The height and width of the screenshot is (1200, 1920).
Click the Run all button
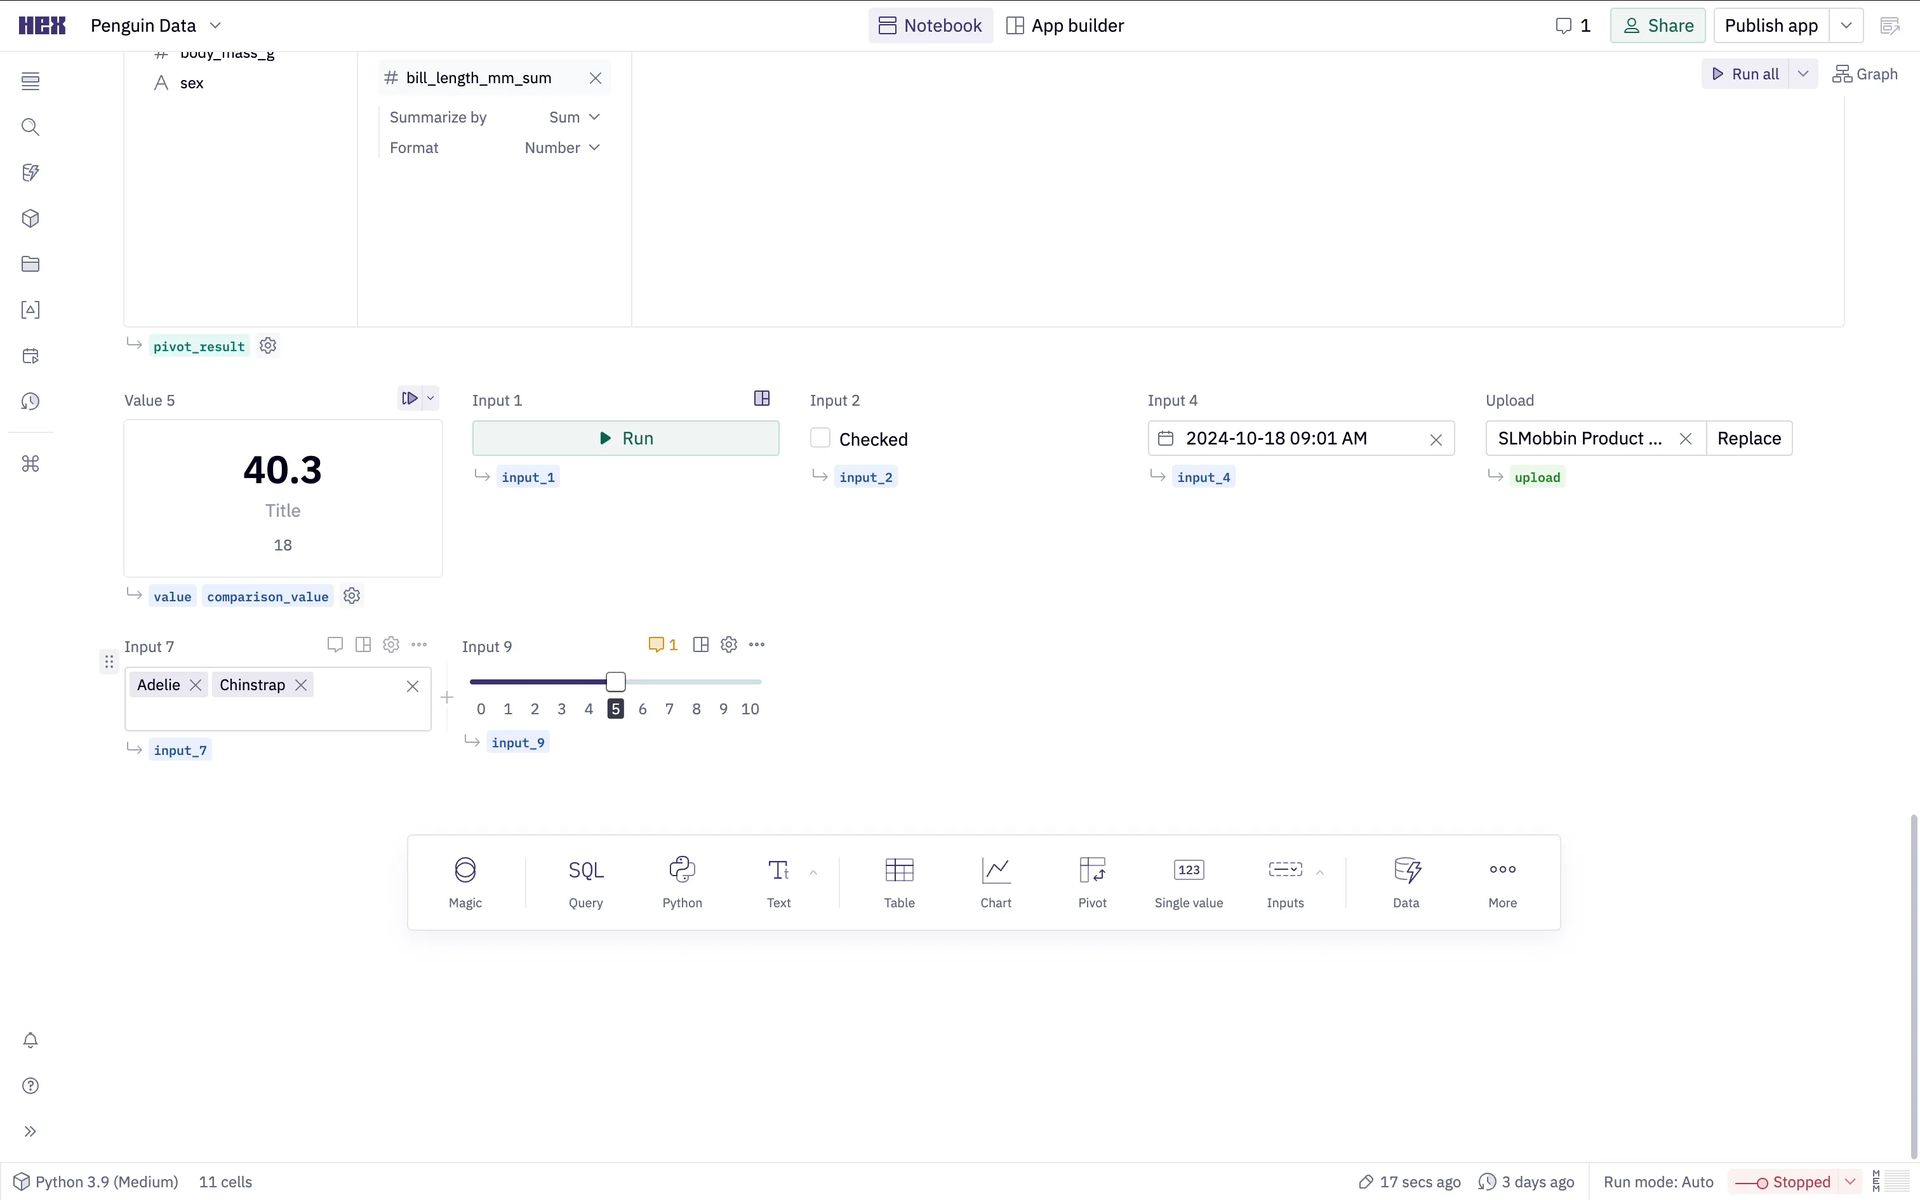(x=1746, y=74)
